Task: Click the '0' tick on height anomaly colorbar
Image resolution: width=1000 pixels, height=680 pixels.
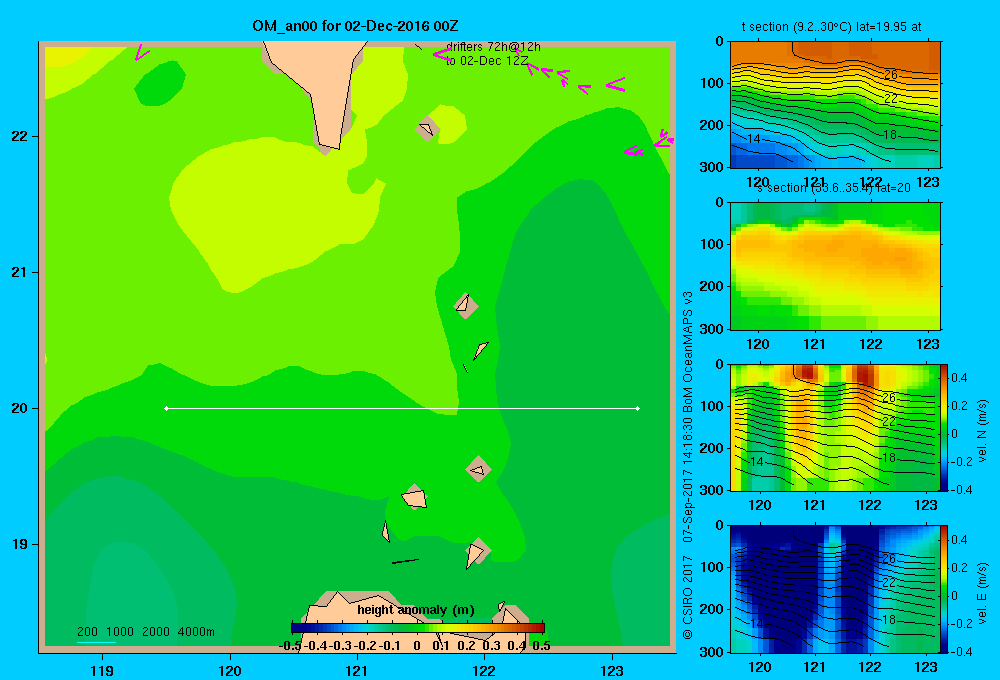Action: [416, 646]
